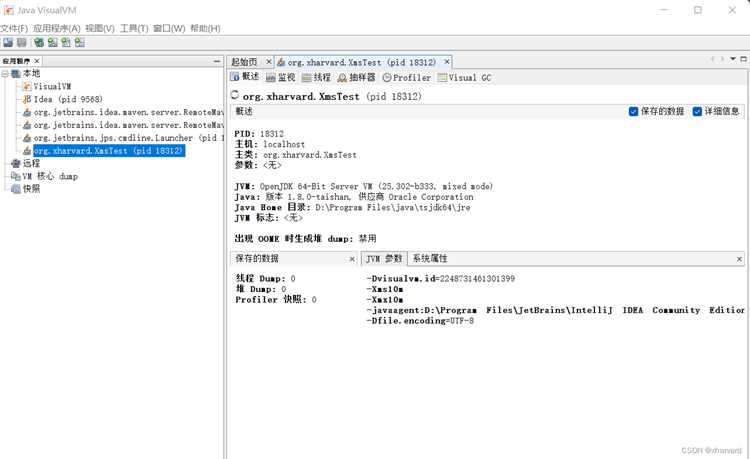The height and width of the screenshot is (459, 750).
Task: Click the computer icon beside 本地
Action: pos(16,74)
